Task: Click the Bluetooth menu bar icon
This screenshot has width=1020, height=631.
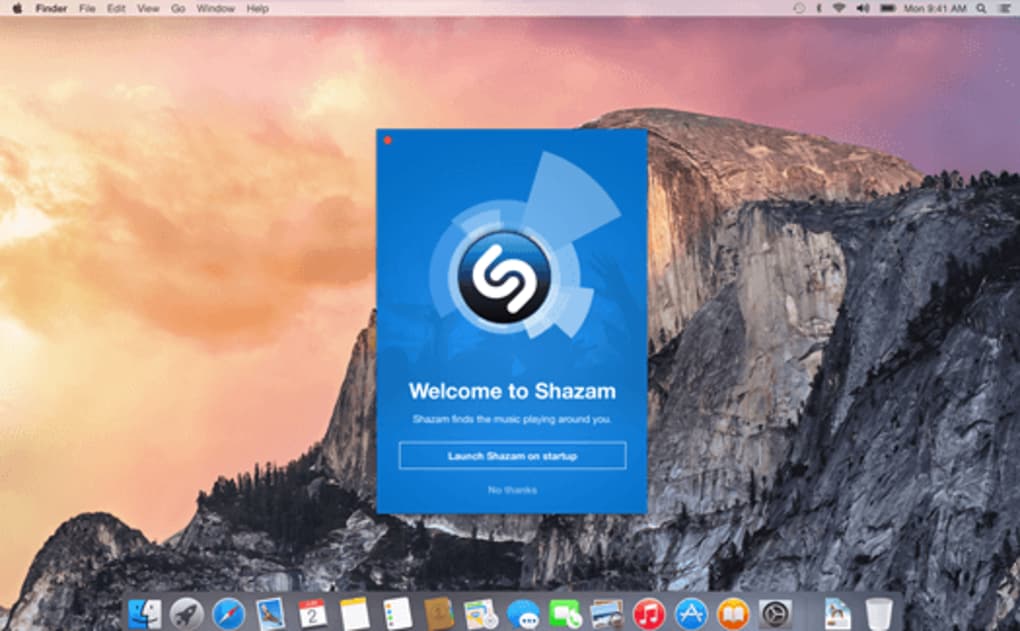Action: click(819, 8)
